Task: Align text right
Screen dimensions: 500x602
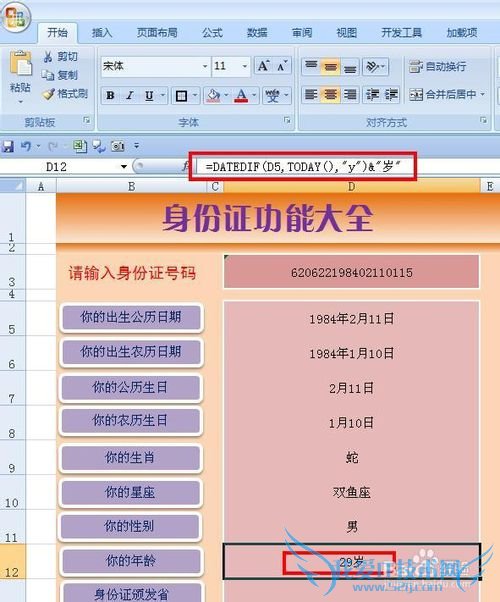Action: point(349,94)
